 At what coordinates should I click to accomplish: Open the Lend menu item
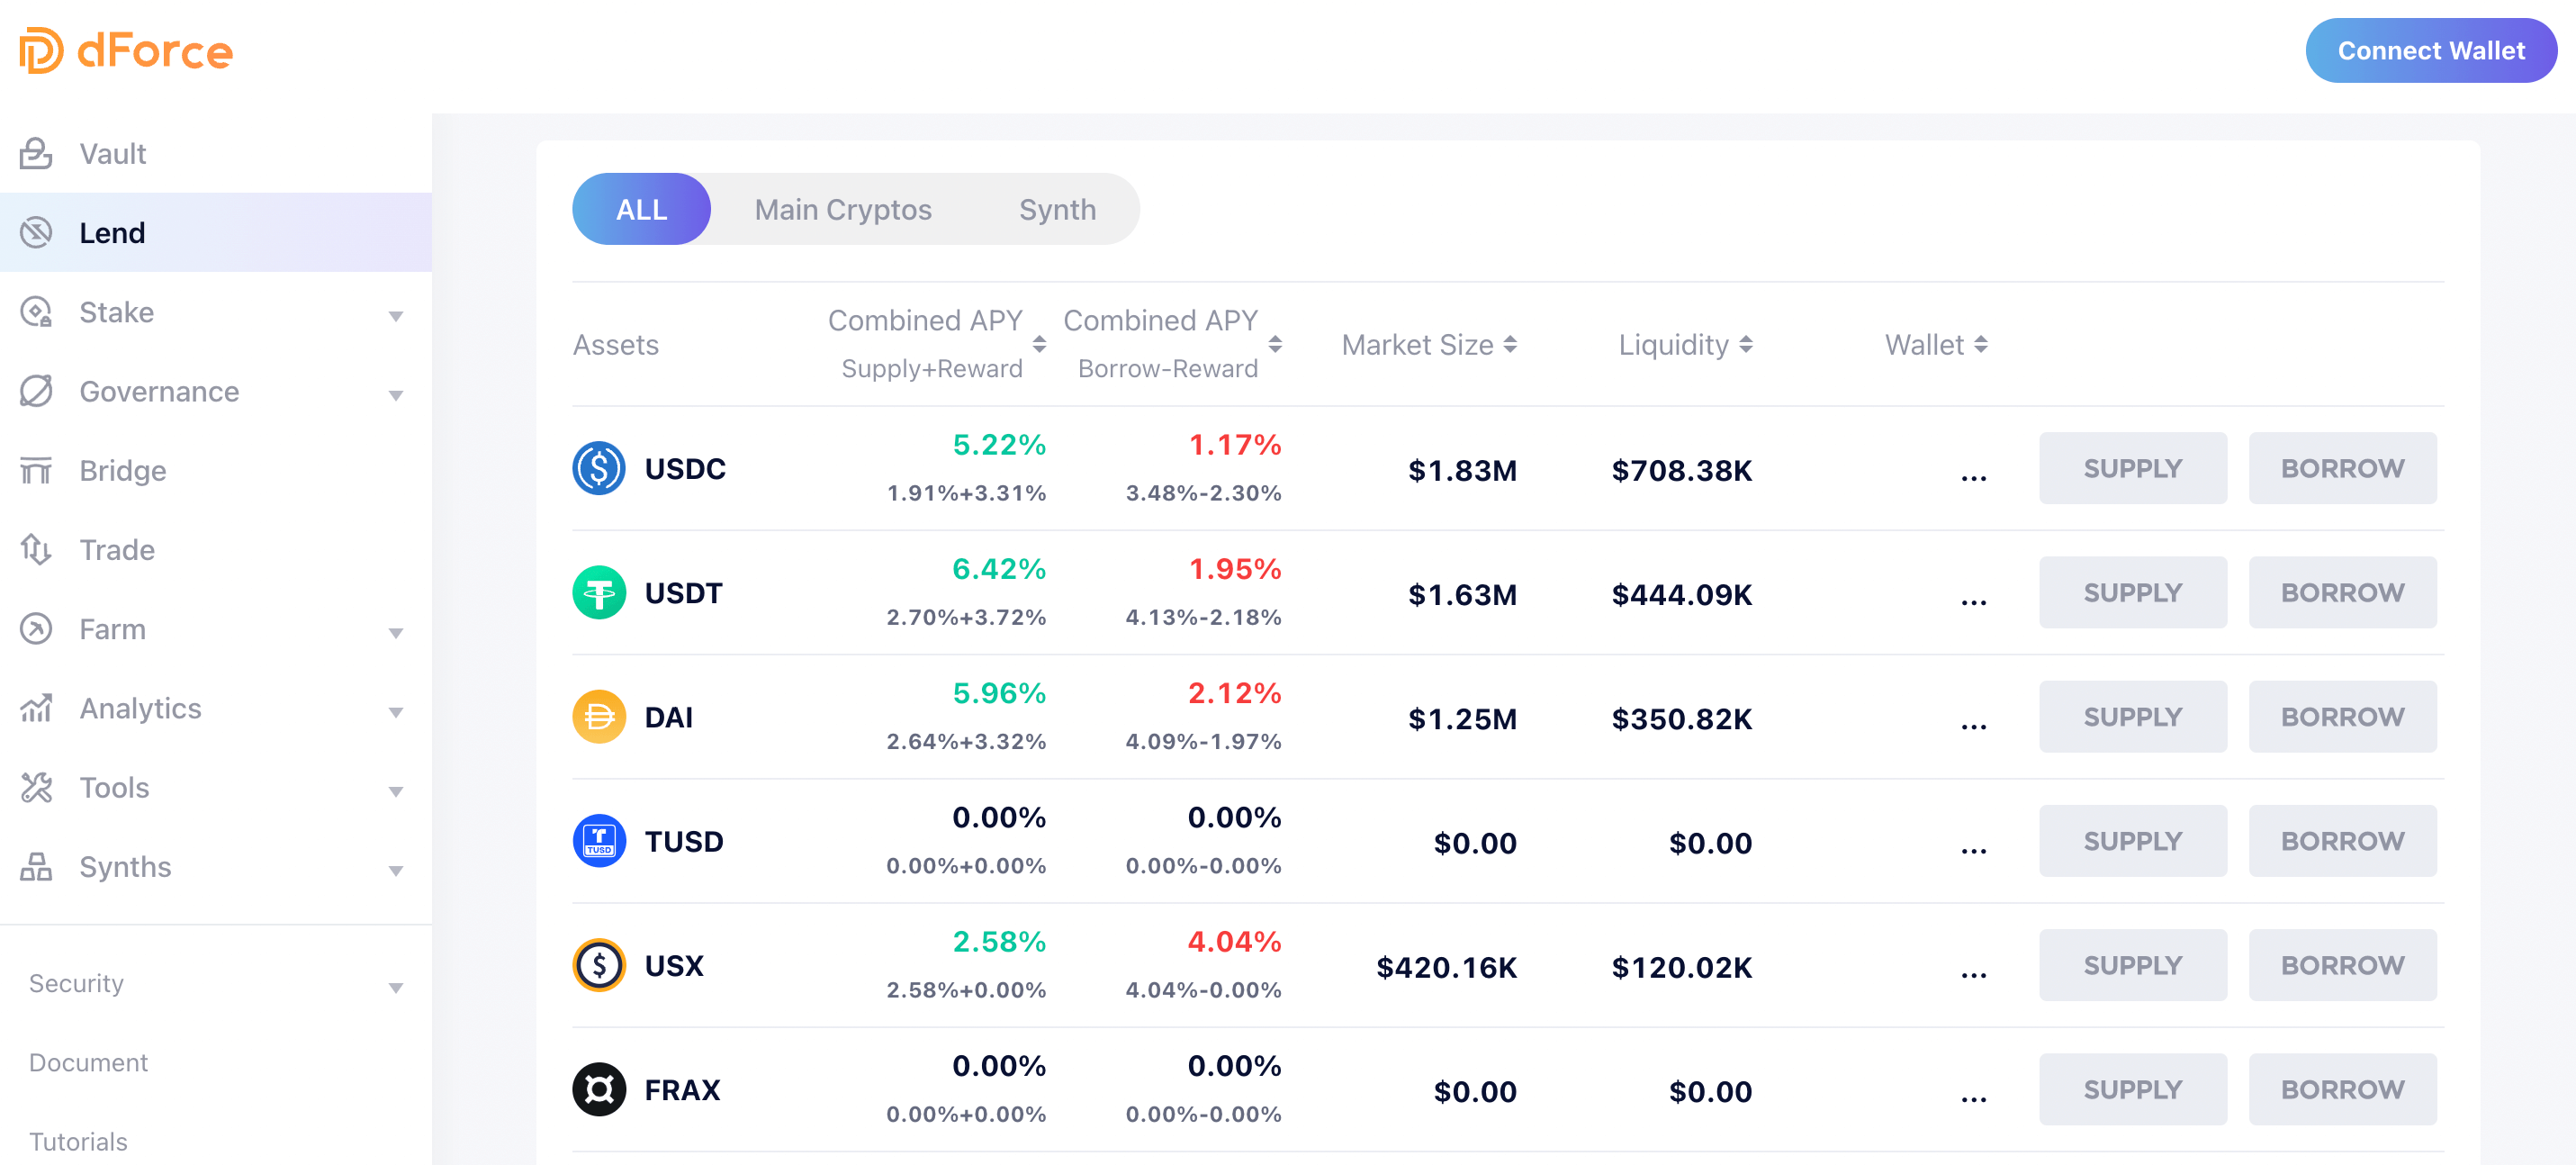(x=216, y=232)
